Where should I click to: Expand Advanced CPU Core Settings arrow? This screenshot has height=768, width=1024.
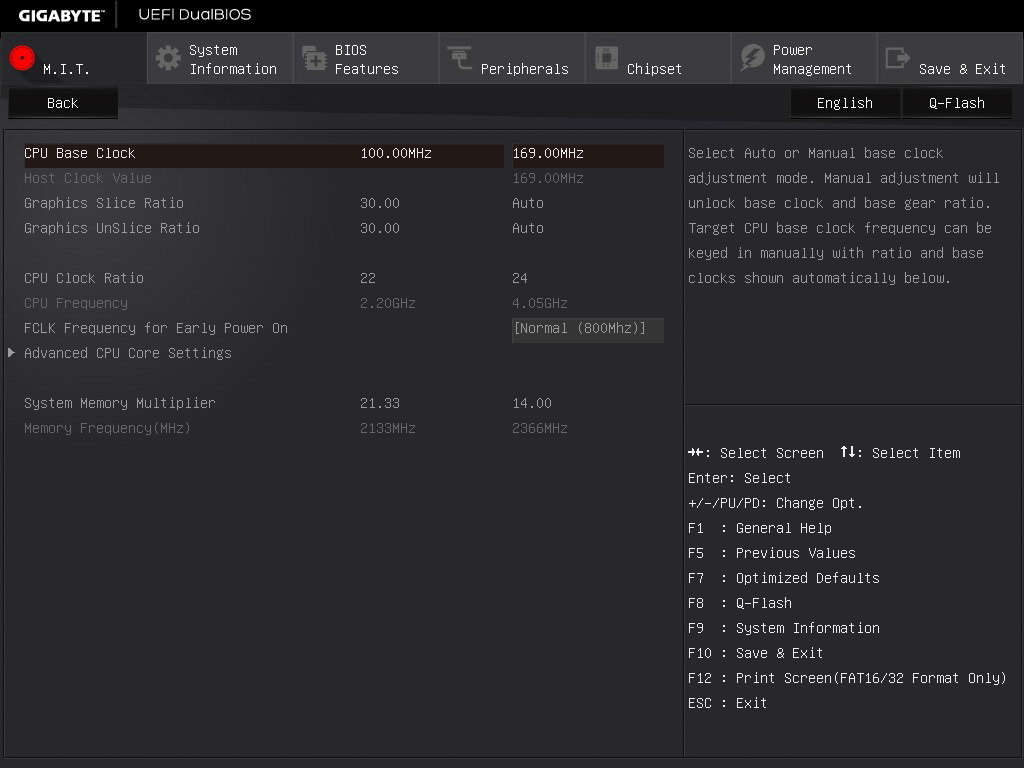(x=11, y=353)
